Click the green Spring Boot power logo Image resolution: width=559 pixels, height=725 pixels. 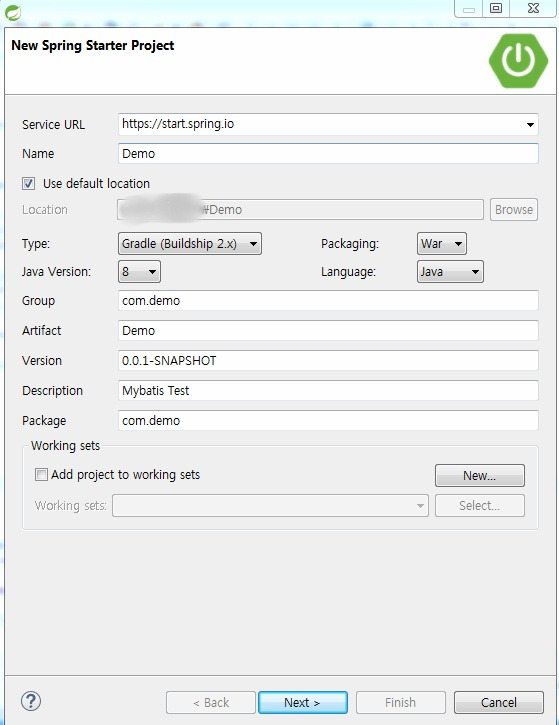point(518,61)
